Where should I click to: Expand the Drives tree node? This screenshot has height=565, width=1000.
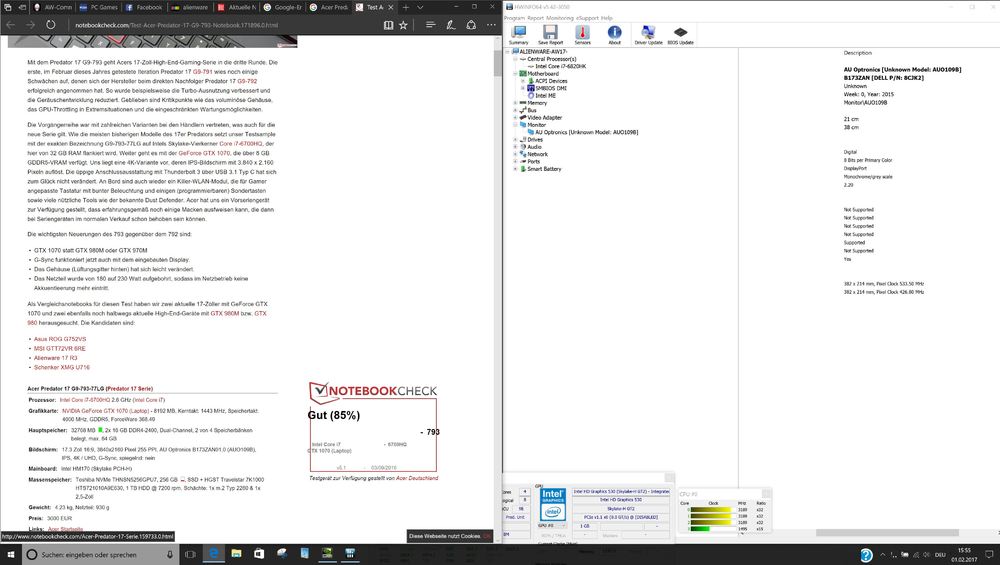[x=515, y=139]
